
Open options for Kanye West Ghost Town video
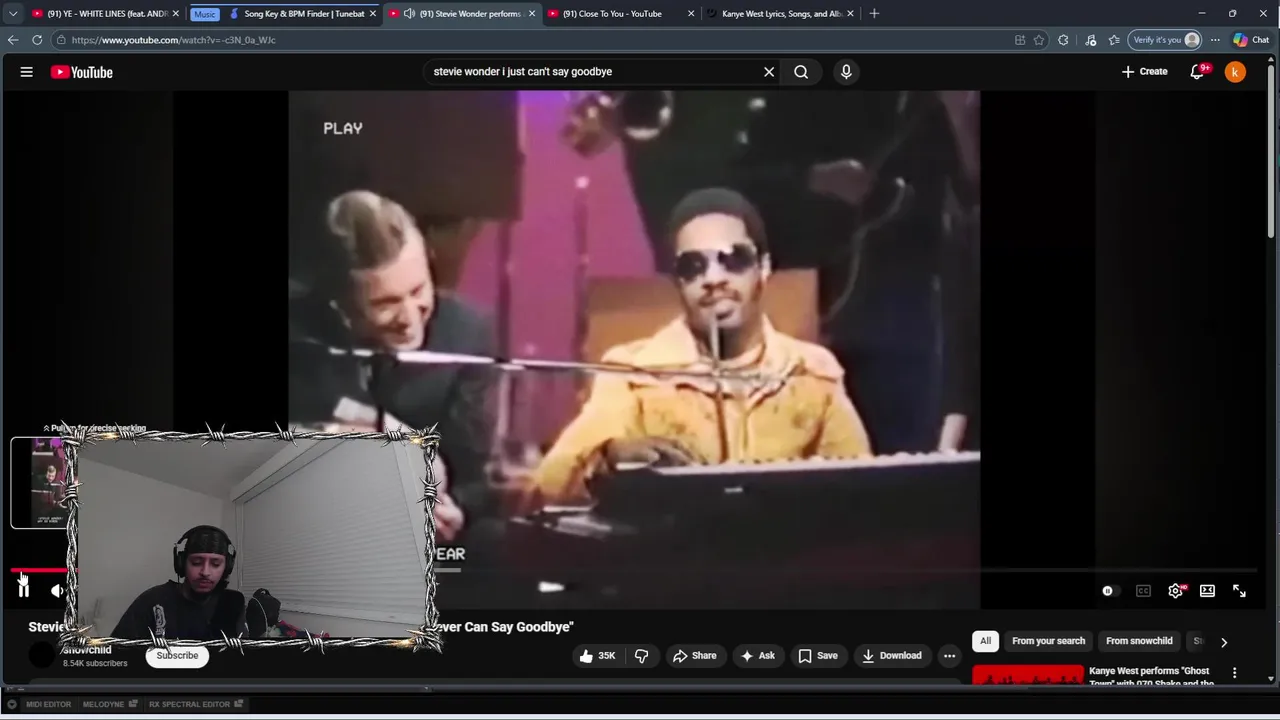click(x=1234, y=673)
